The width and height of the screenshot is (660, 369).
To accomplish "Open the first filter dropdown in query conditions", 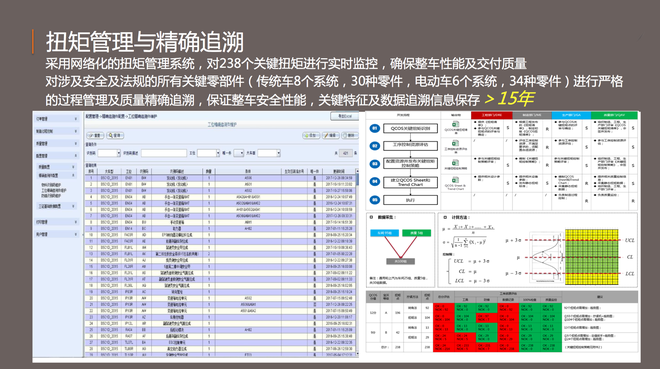I will pos(109,153).
